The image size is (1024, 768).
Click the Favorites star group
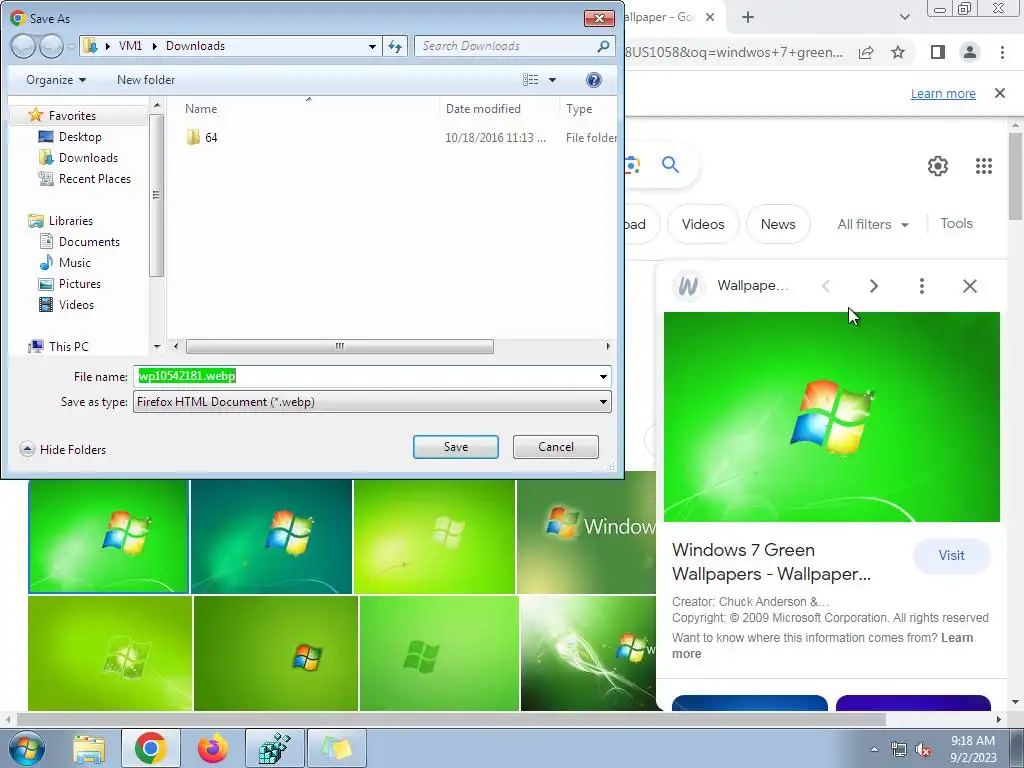[72, 116]
